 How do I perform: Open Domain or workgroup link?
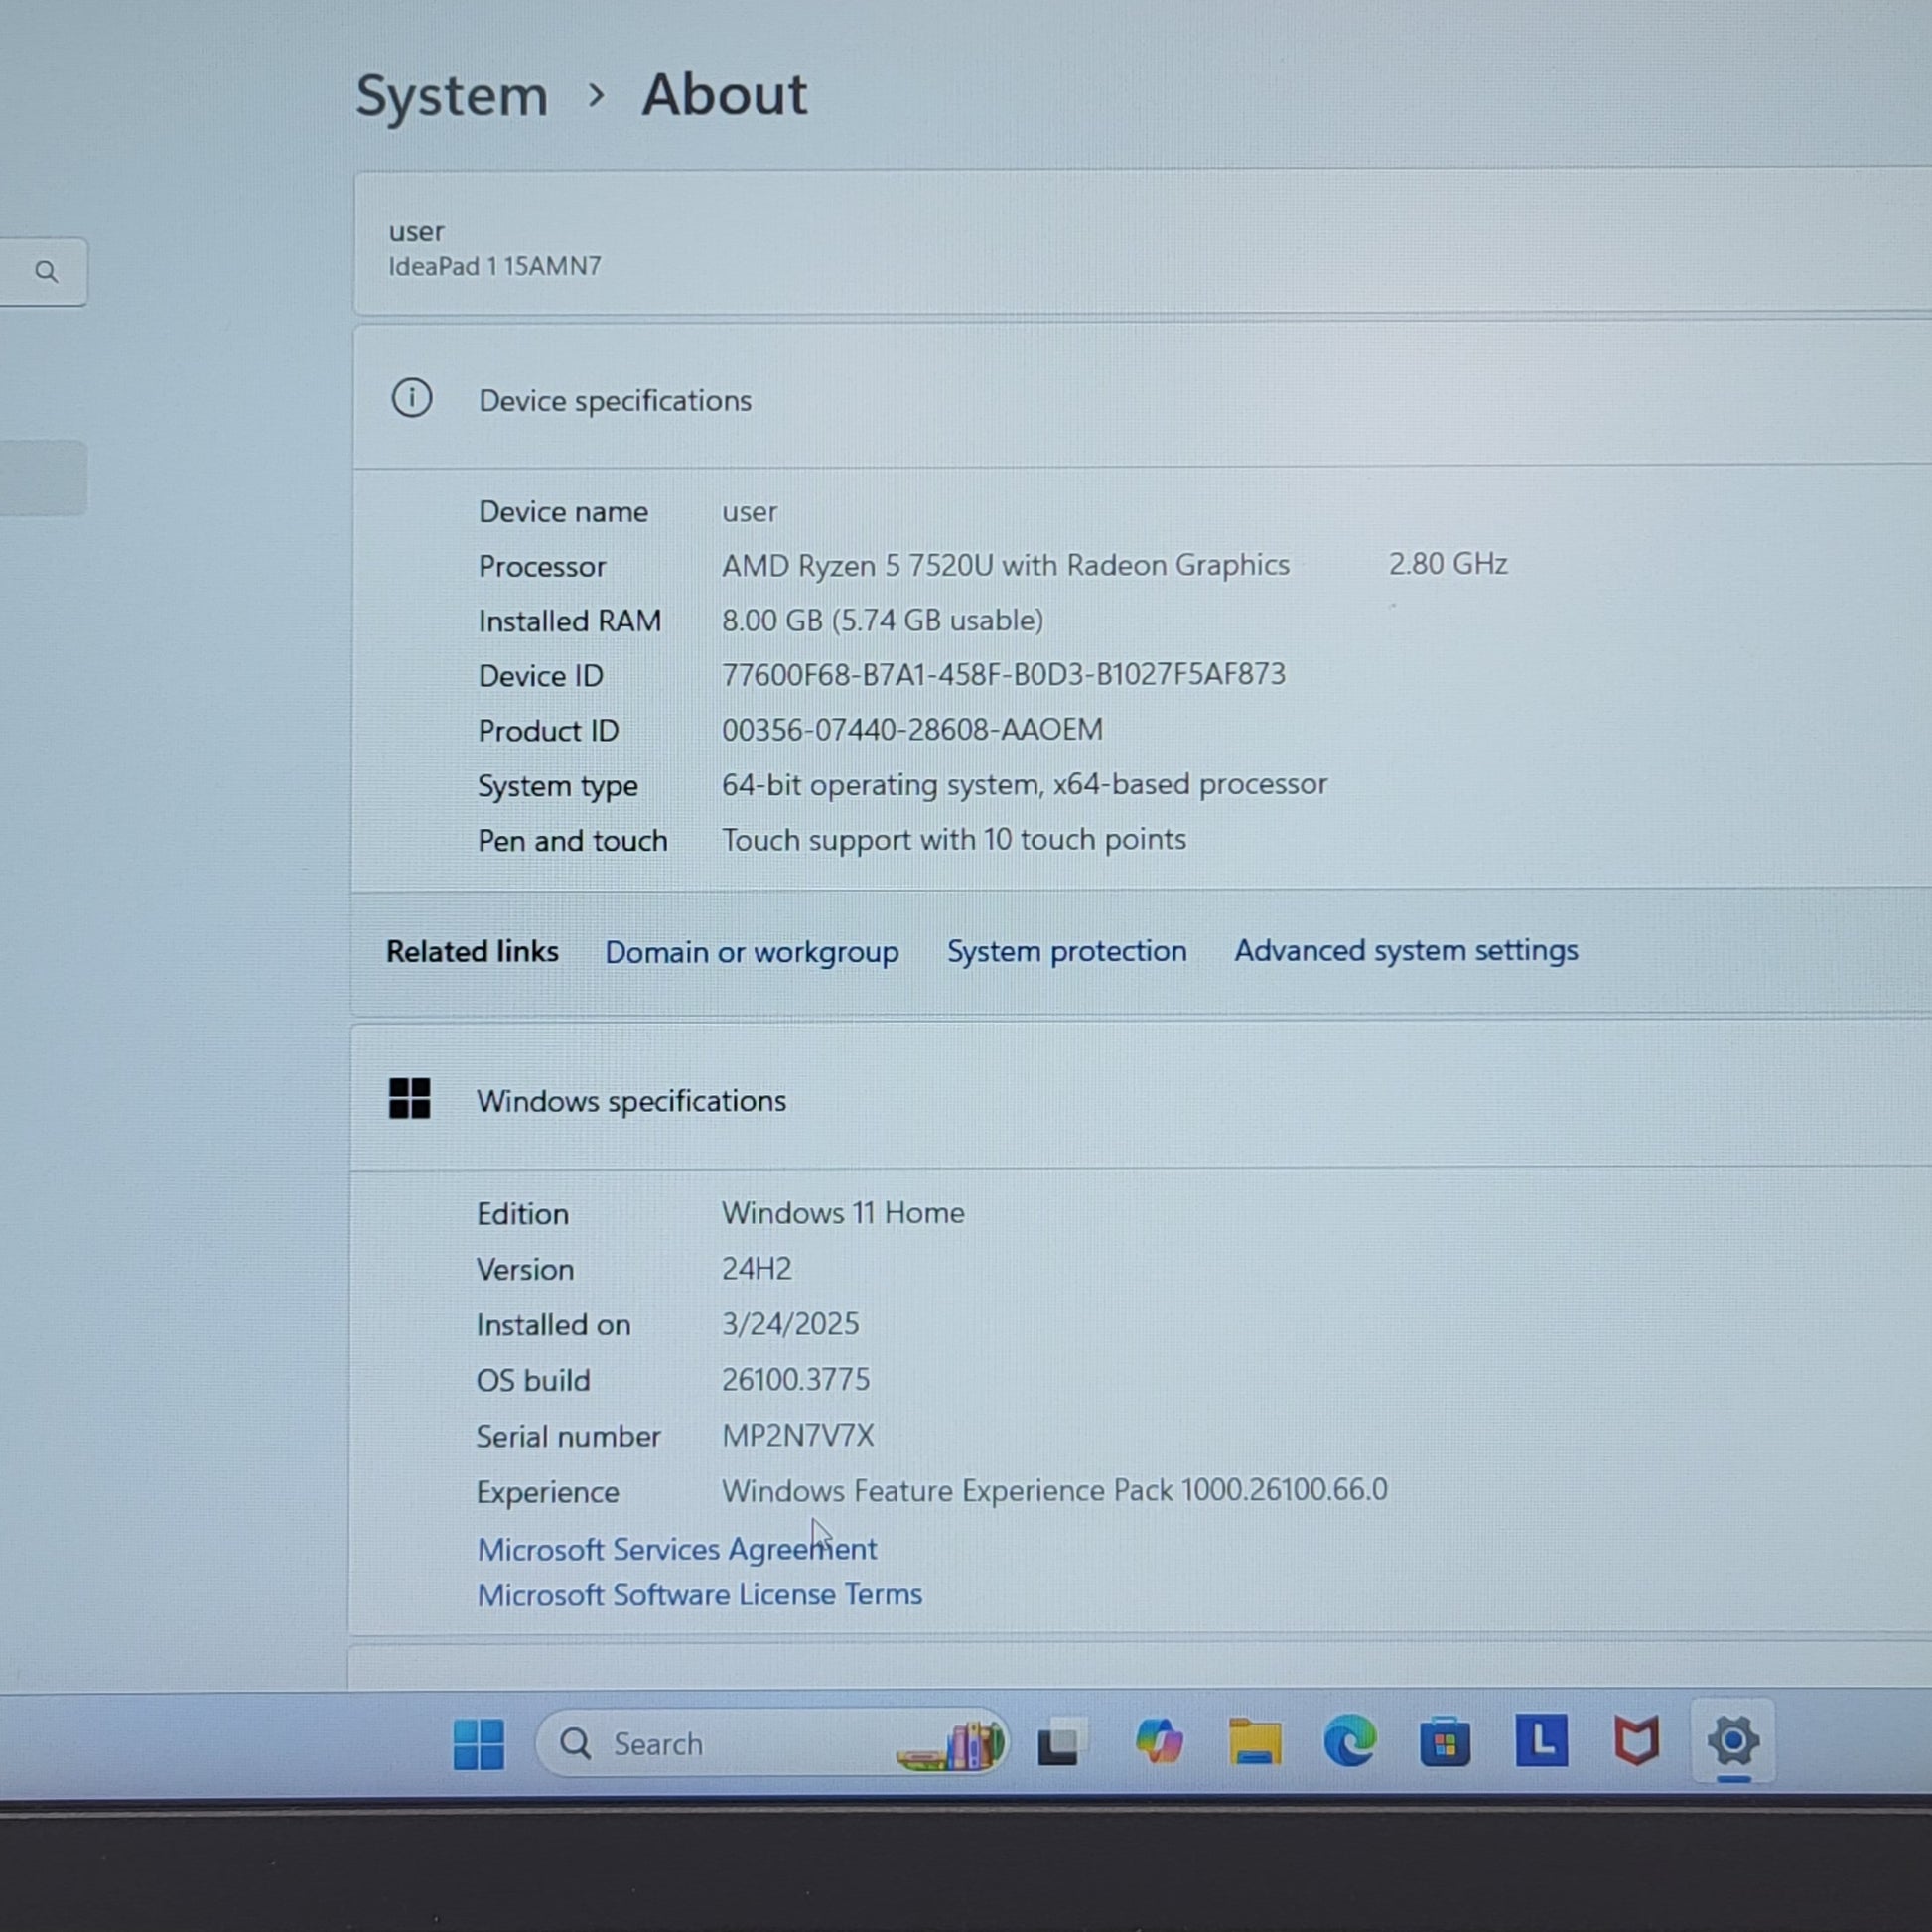tap(751, 952)
